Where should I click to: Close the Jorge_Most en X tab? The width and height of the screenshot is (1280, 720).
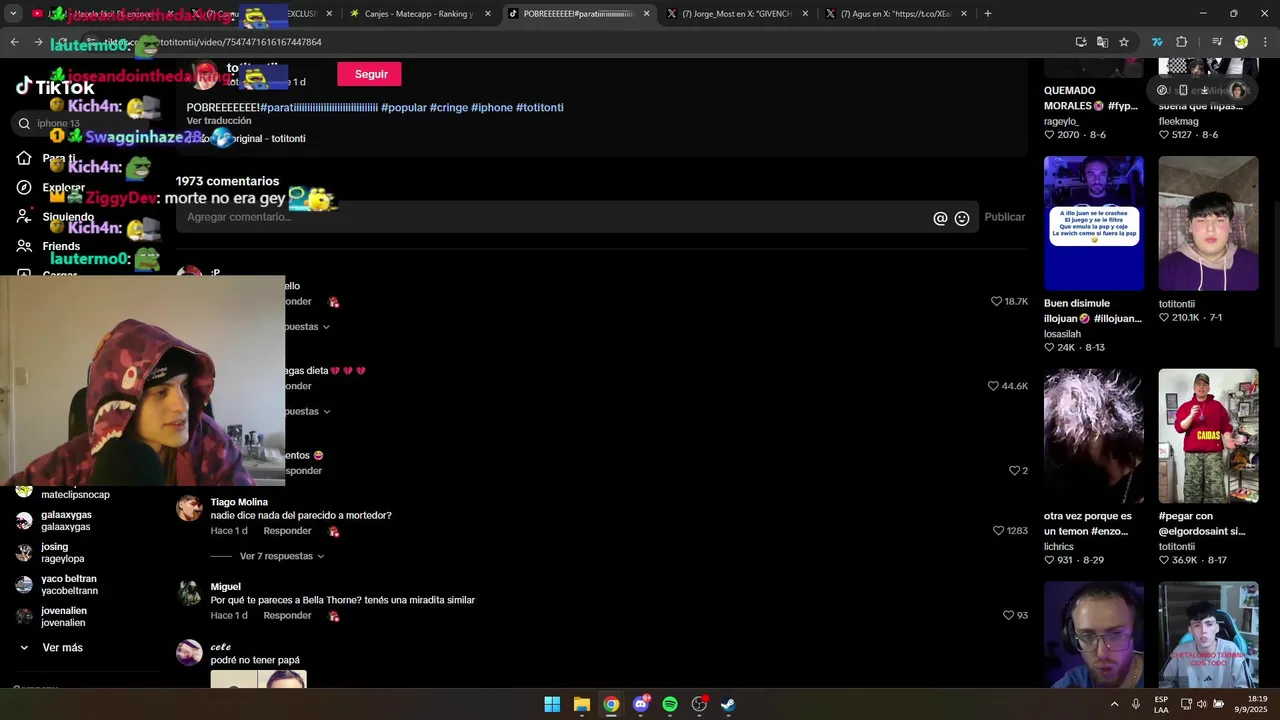coord(805,14)
